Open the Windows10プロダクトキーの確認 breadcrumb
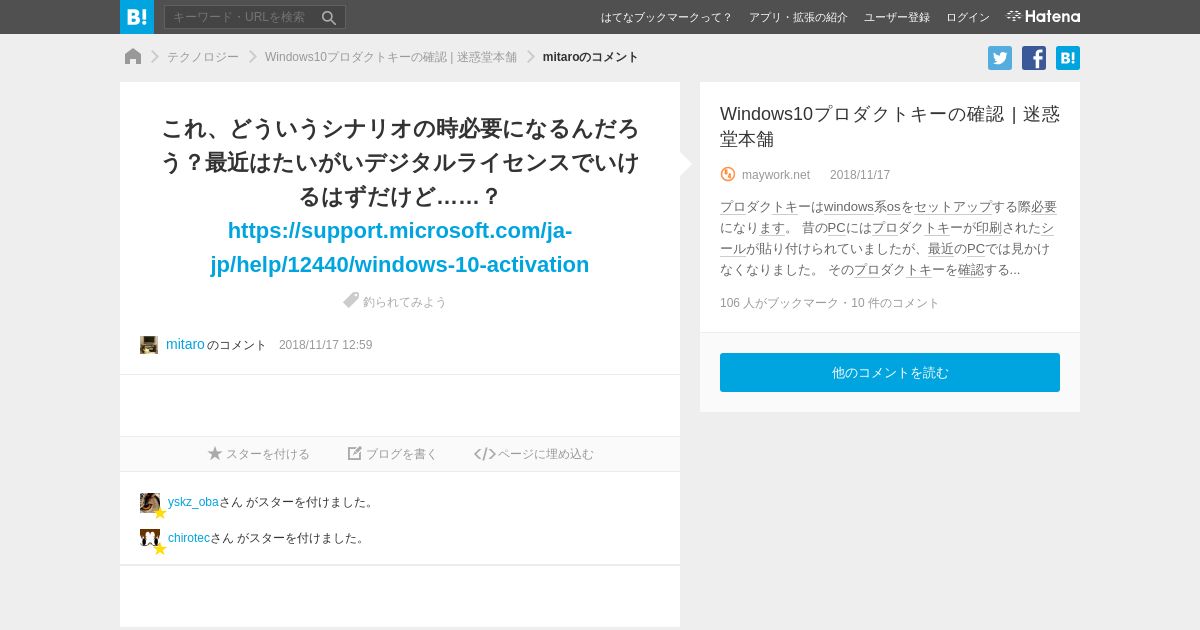 coord(391,57)
